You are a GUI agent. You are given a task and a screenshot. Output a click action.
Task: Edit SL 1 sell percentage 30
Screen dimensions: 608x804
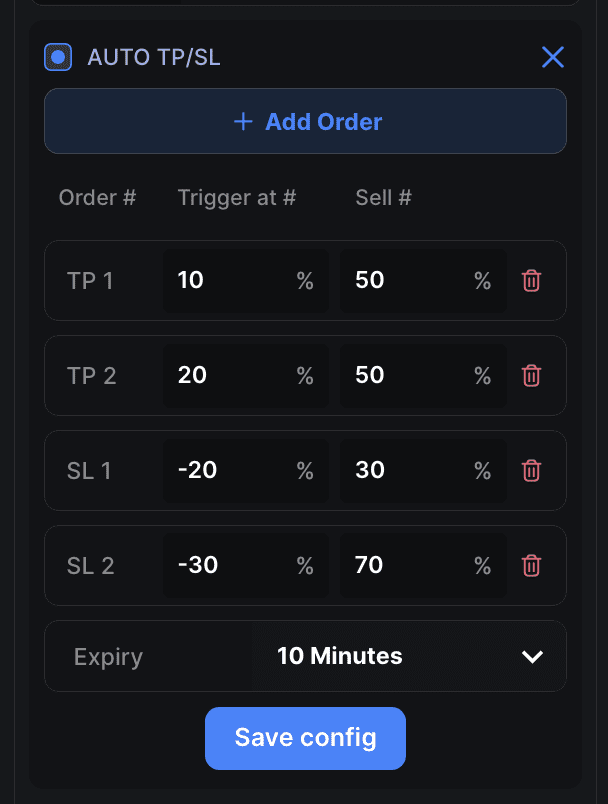pyautogui.click(x=423, y=470)
